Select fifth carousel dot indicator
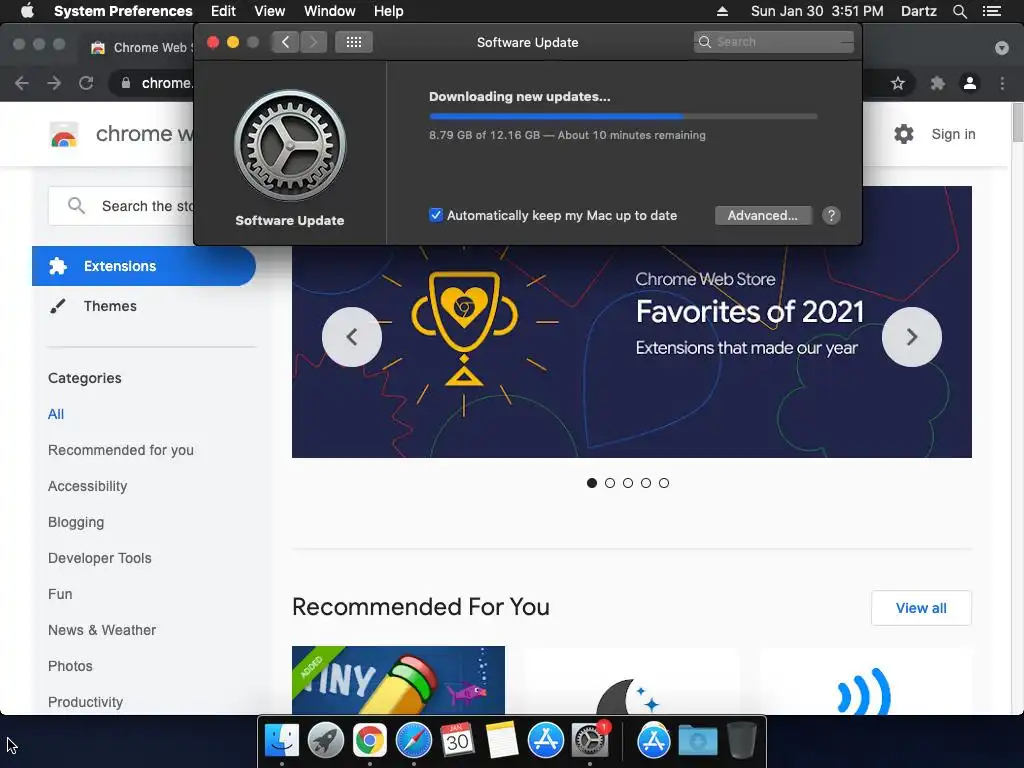This screenshot has width=1024, height=768. coord(664,483)
